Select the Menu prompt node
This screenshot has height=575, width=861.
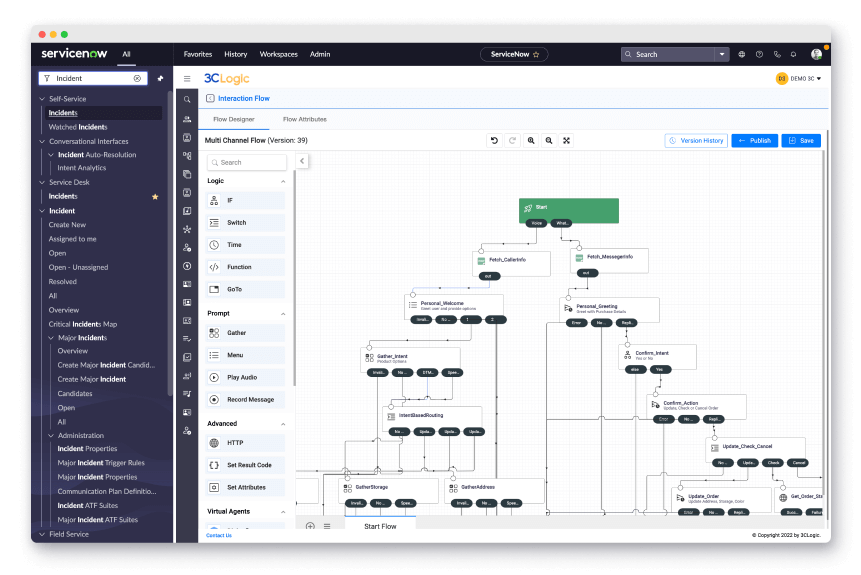coord(245,355)
